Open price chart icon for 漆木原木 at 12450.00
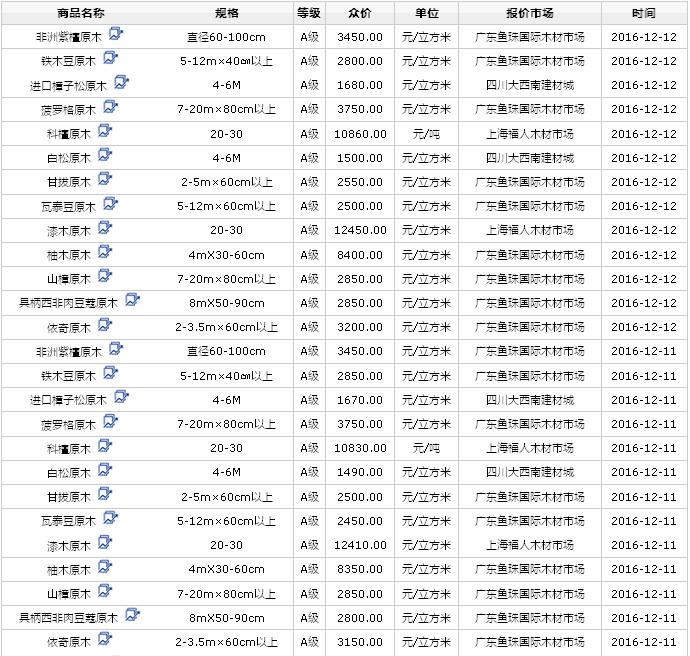690x656 pixels. [x=105, y=229]
